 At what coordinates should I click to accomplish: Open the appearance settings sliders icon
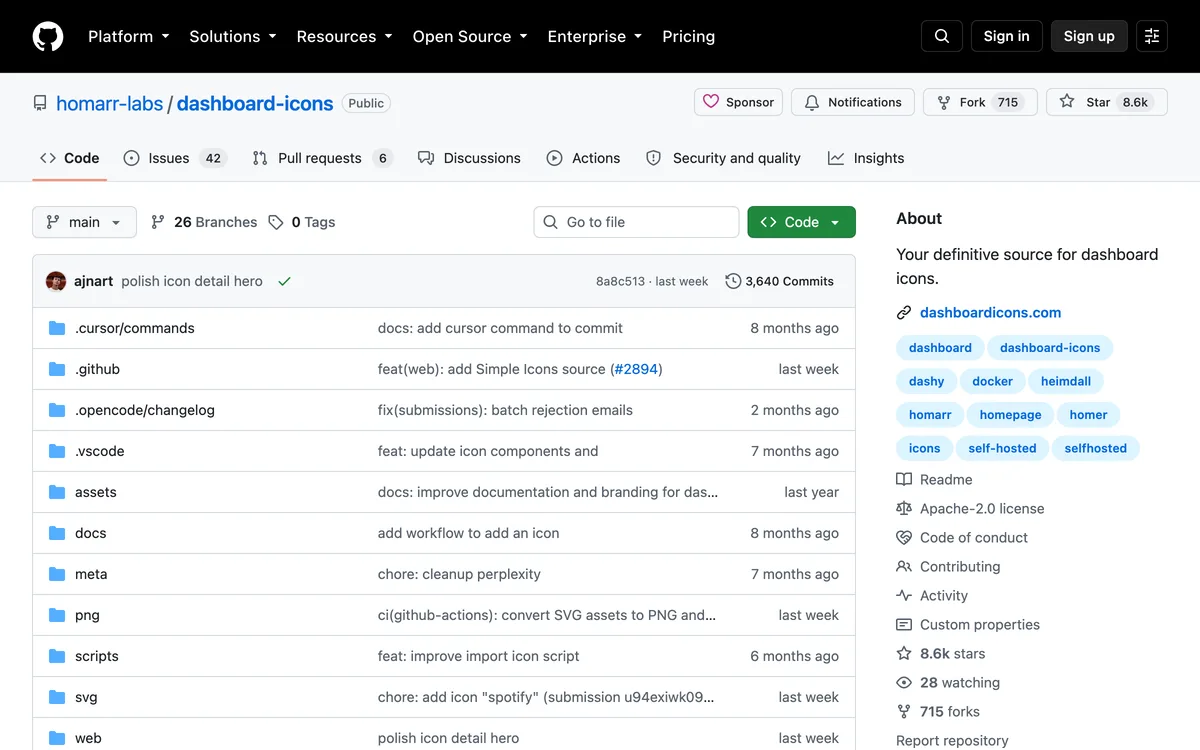pos(1152,36)
